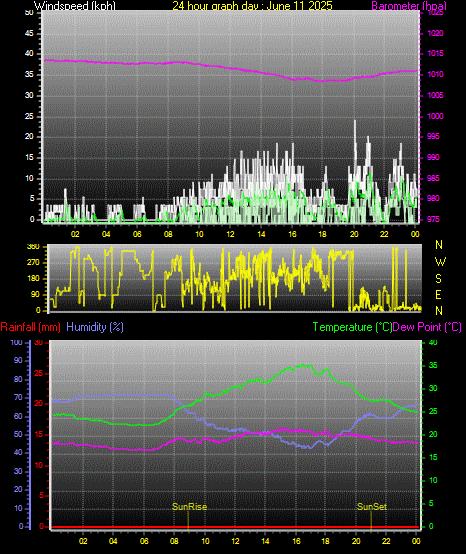466x554 pixels.
Task: Click hour 12 under the windspeed graph
Action: [230, 234]
